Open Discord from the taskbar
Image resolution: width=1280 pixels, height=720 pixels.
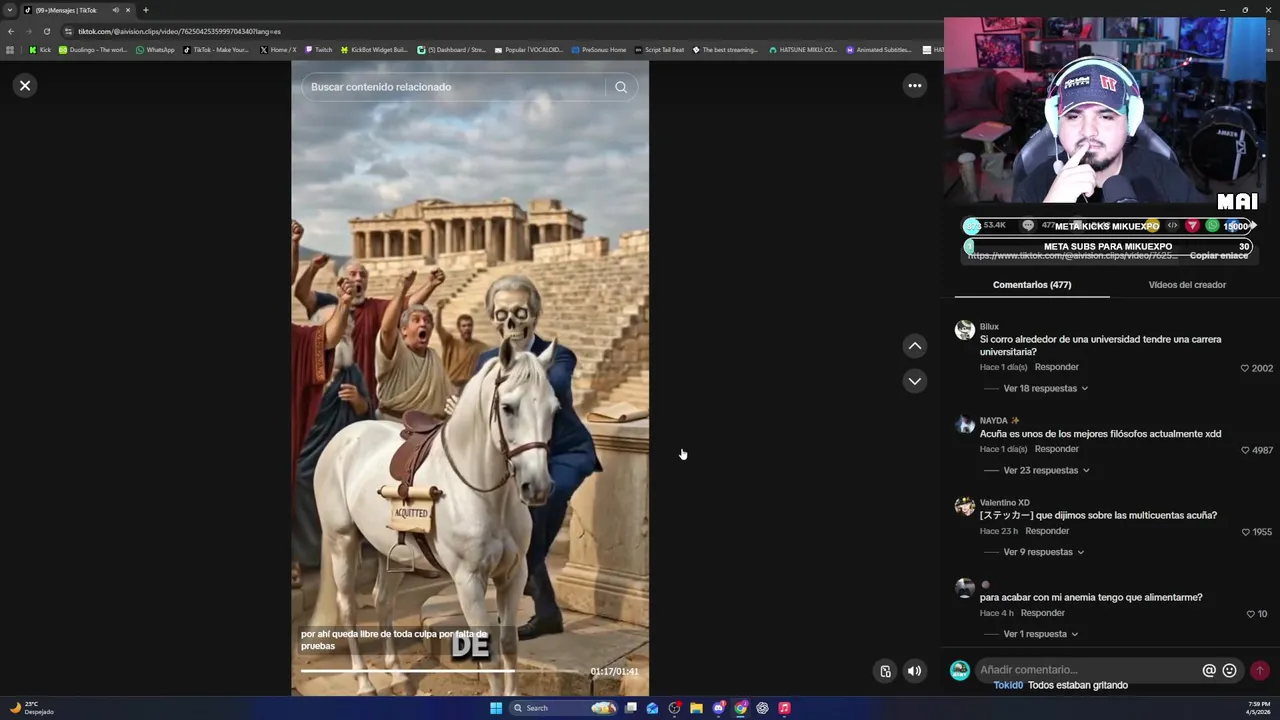click(x=718, y=708)
